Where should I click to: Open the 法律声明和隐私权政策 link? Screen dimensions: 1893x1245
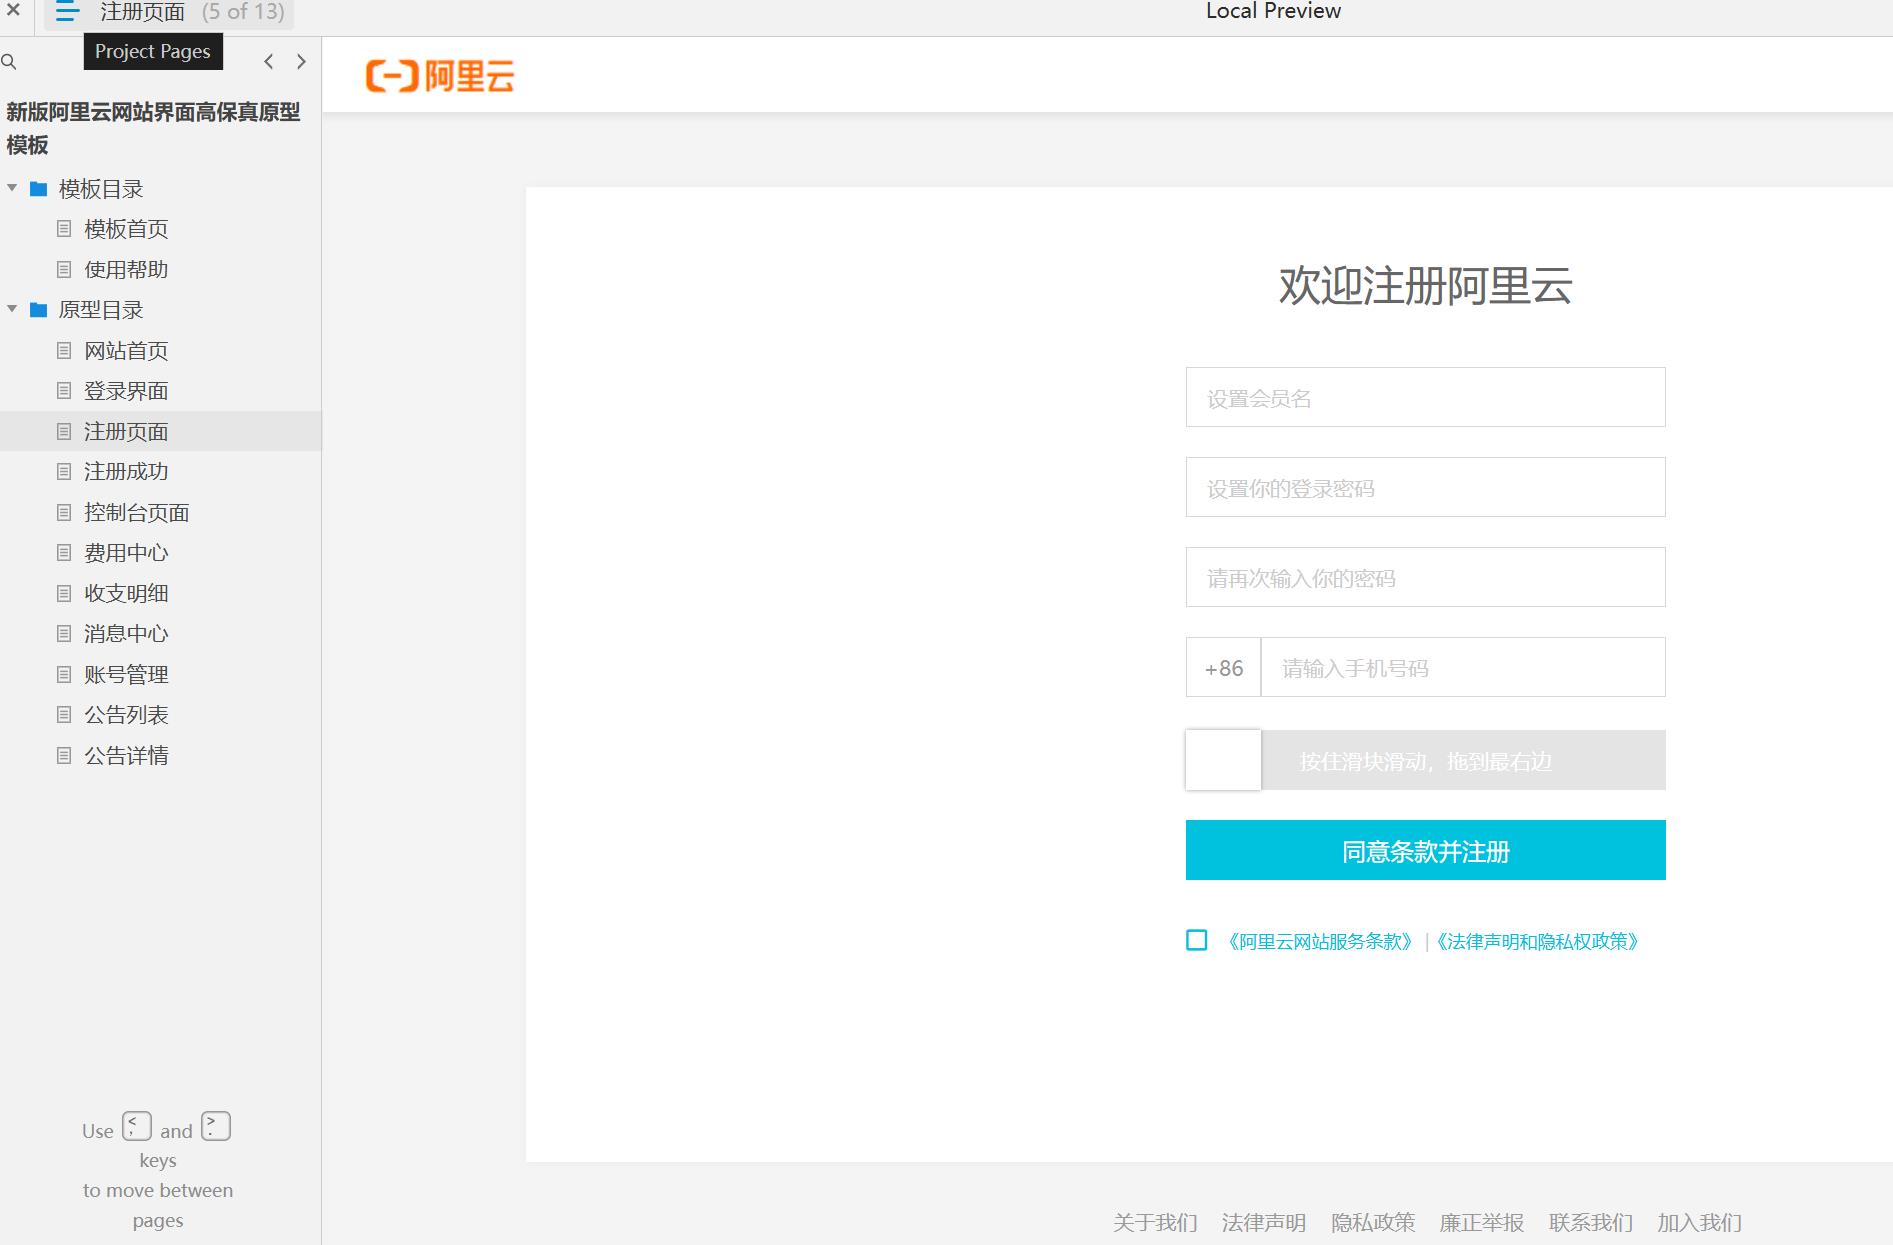(1537, 941)
